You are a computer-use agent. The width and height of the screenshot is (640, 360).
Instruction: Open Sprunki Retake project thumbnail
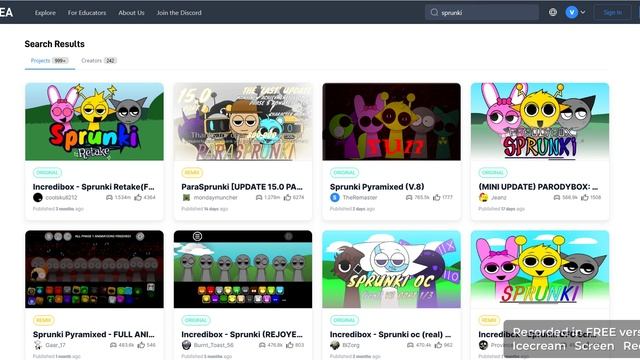pyautogui.click(x=94, y=122)
